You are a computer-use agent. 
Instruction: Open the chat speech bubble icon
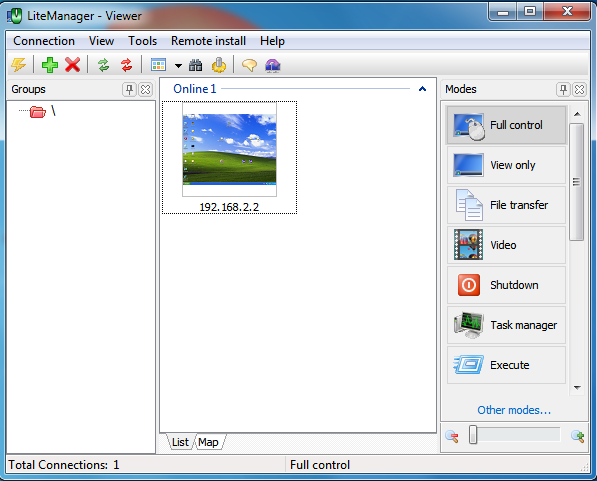tap(249, 65)
